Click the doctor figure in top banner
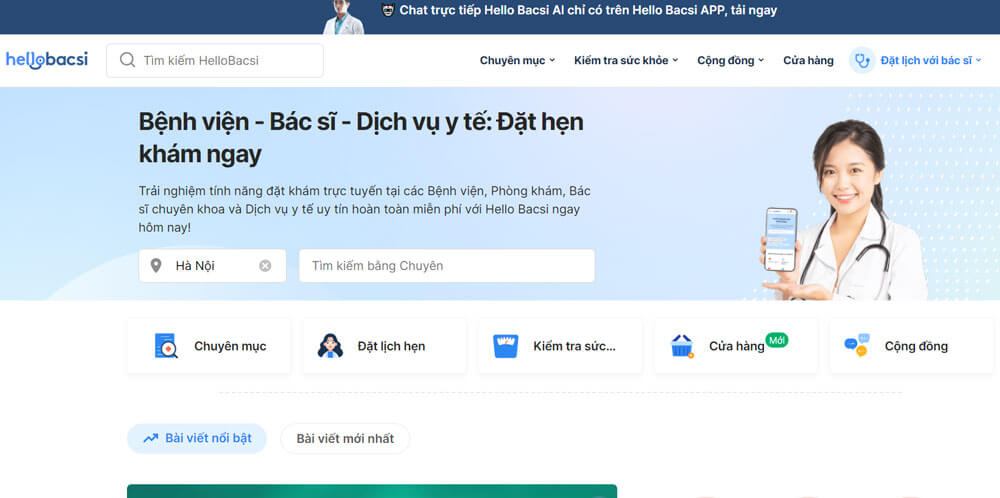The width and height of the screenshot is (1000, 498). pos(344,17)
